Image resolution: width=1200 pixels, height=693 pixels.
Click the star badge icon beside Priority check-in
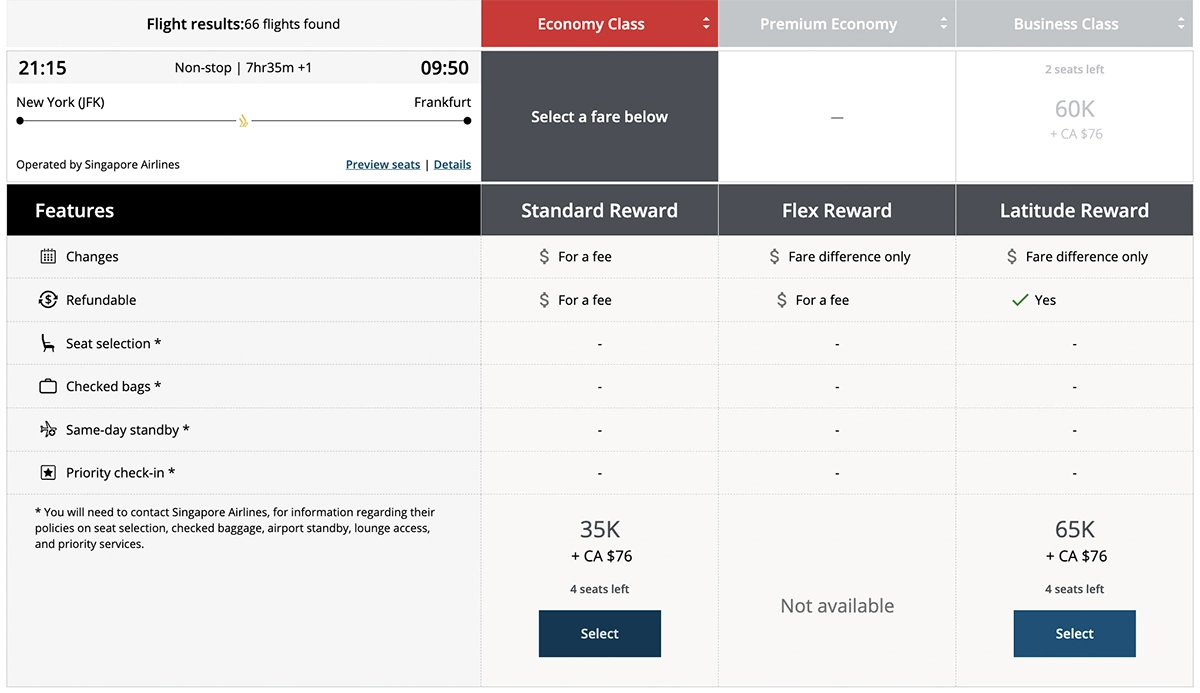47,472
